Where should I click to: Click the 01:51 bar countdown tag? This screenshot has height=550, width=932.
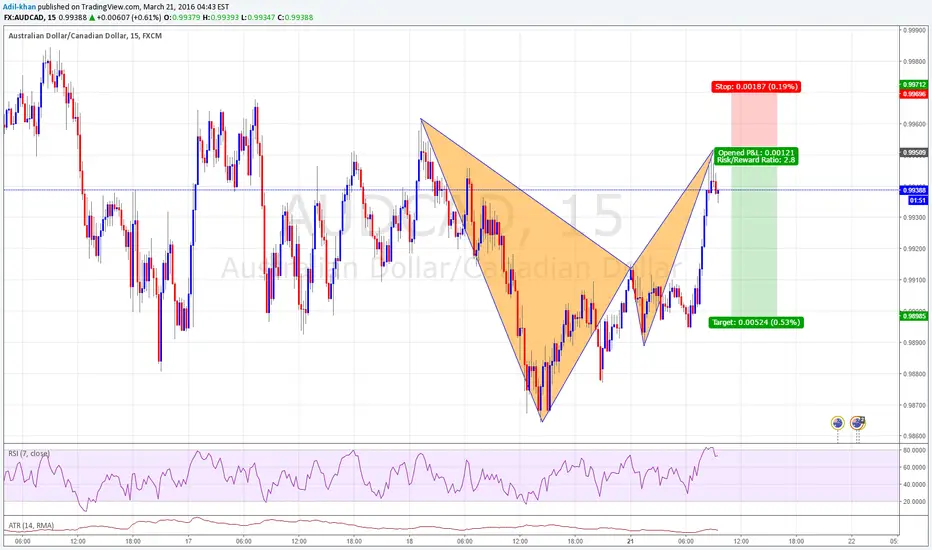pos(918,200)
